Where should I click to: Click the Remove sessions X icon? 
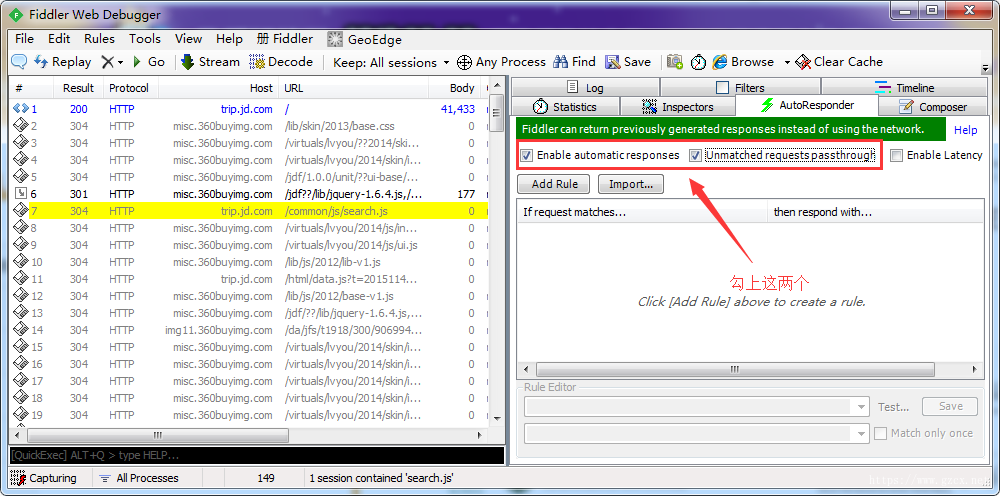(107, 62)
